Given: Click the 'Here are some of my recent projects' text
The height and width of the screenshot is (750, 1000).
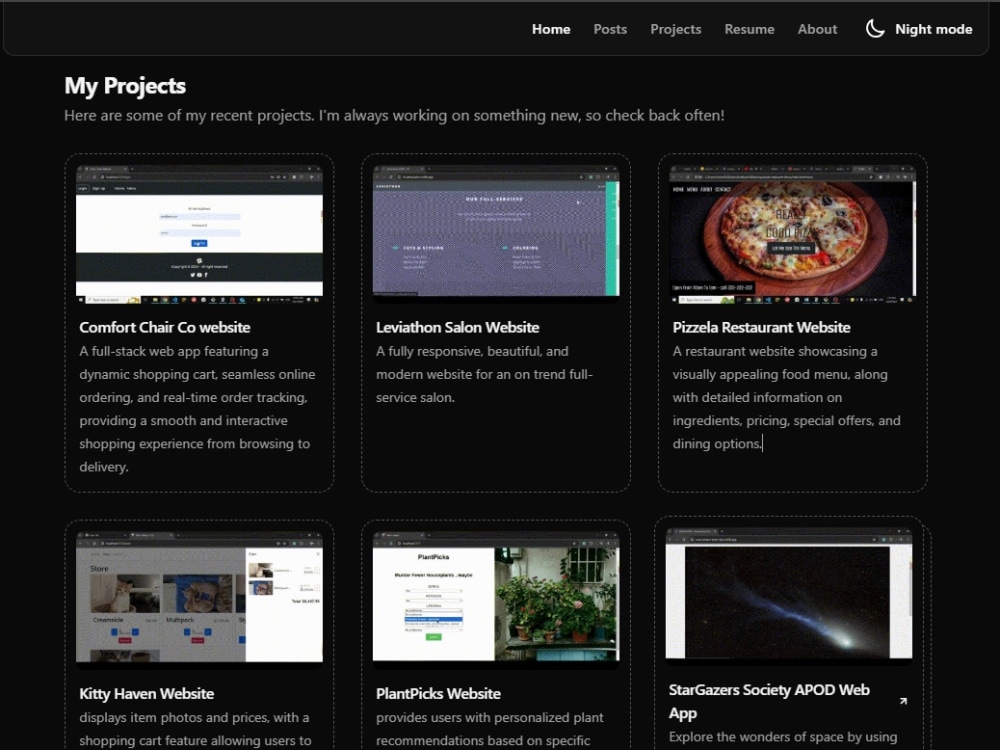Looking at the screenshot, I should click(x=394, y=115).
